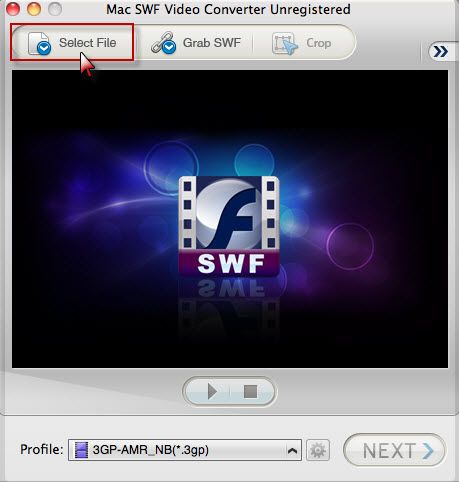Click the window title text
The image size is (459, 482).
228,9
